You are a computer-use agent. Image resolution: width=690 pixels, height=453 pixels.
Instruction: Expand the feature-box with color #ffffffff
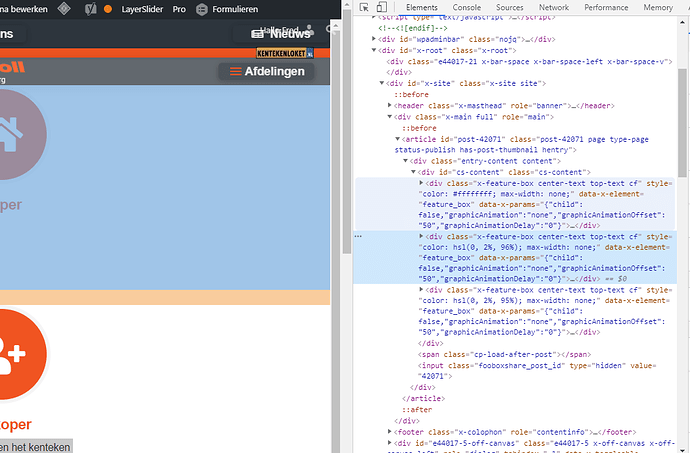tap(421, 183)
